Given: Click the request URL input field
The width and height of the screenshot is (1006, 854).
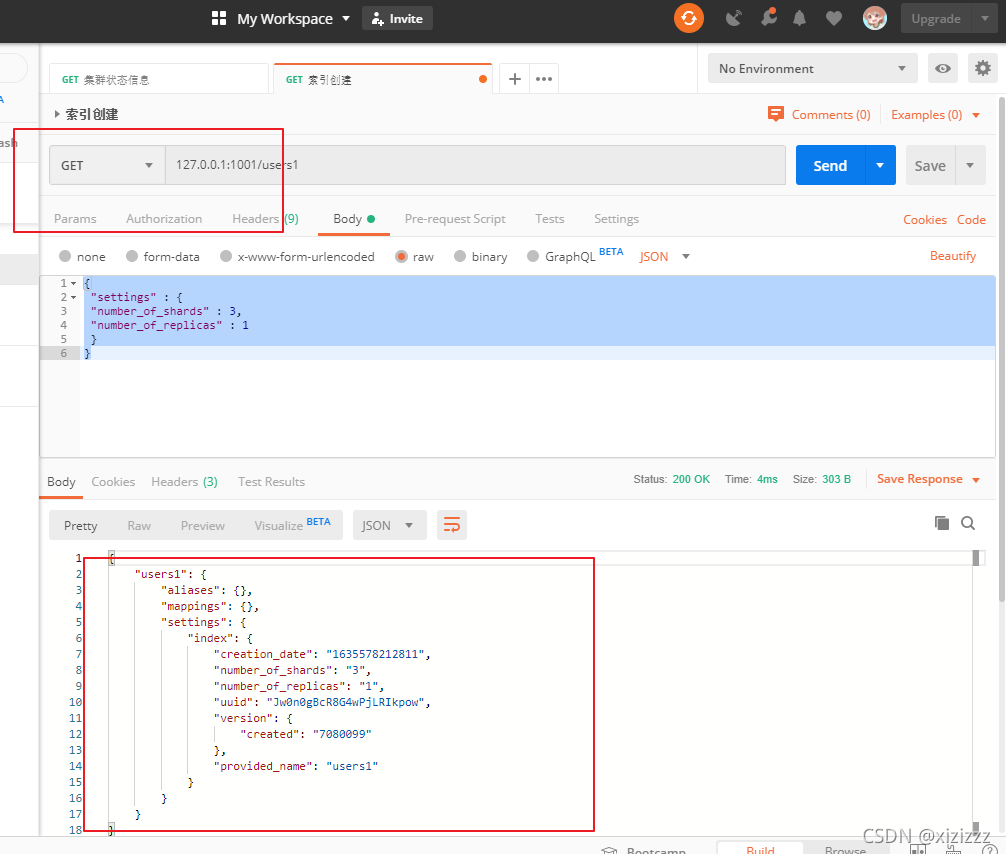Looking at the screenshot, I should (475, 166).
